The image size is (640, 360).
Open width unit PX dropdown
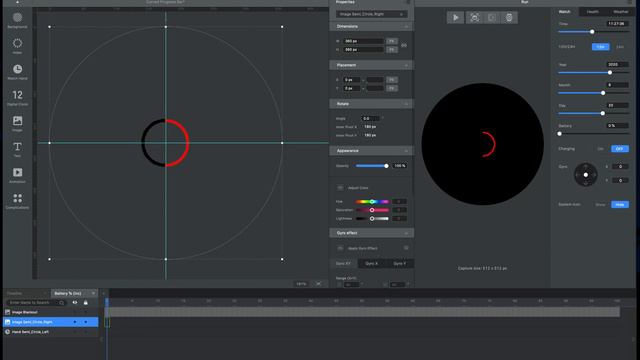[x=391, y=41]
